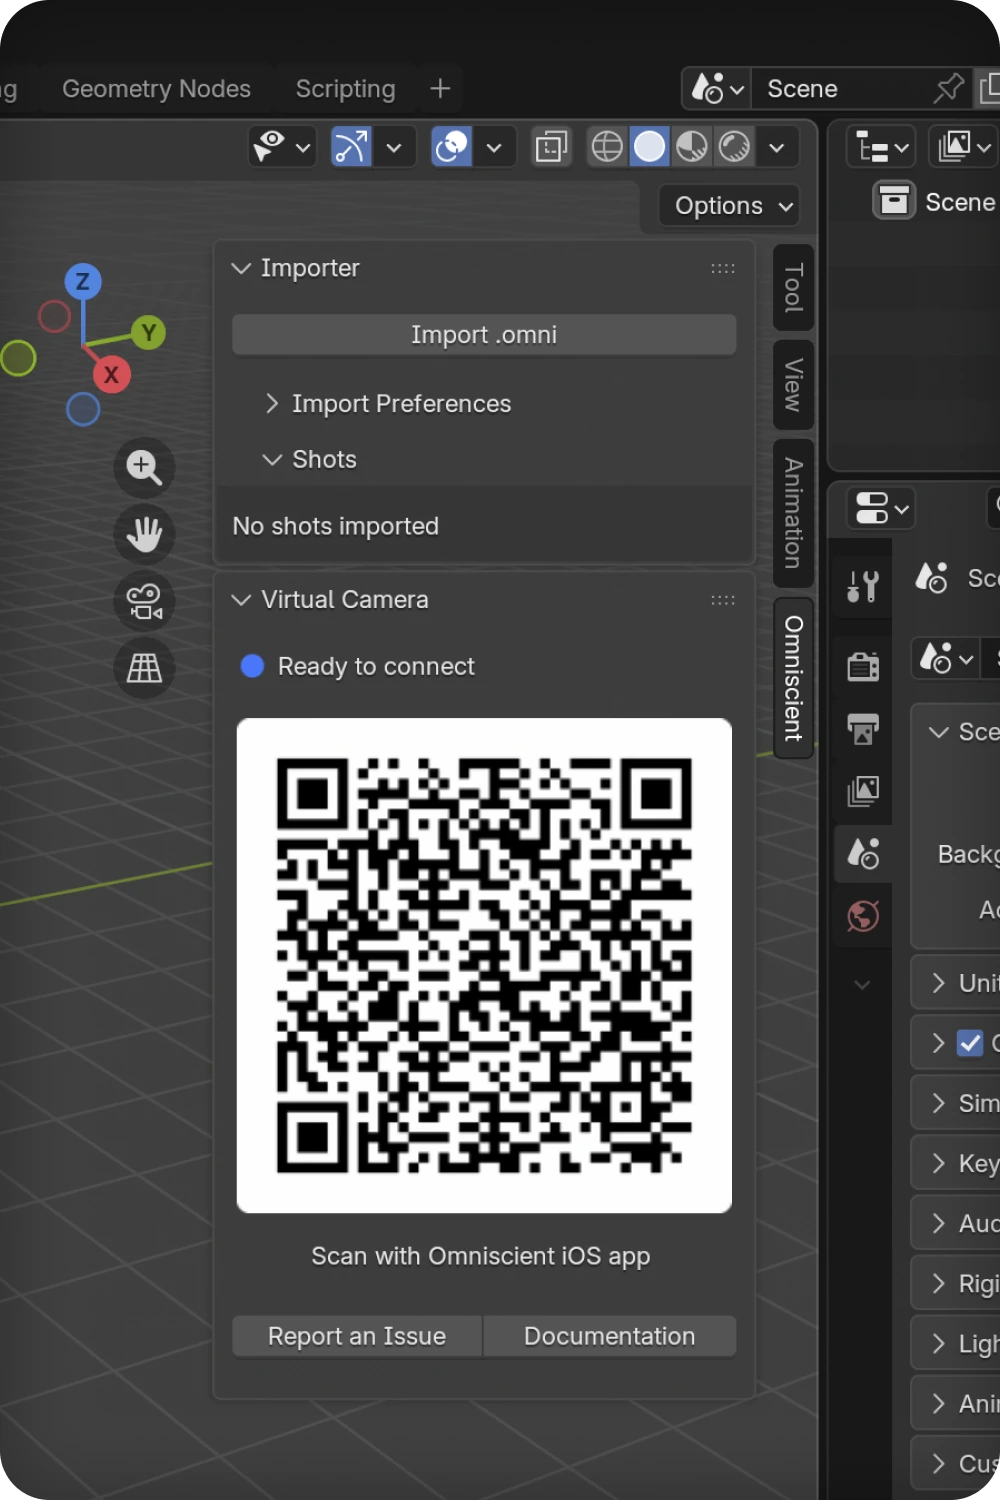
Task: Open shading options dropdown arrow
Action: coord(777,147)
